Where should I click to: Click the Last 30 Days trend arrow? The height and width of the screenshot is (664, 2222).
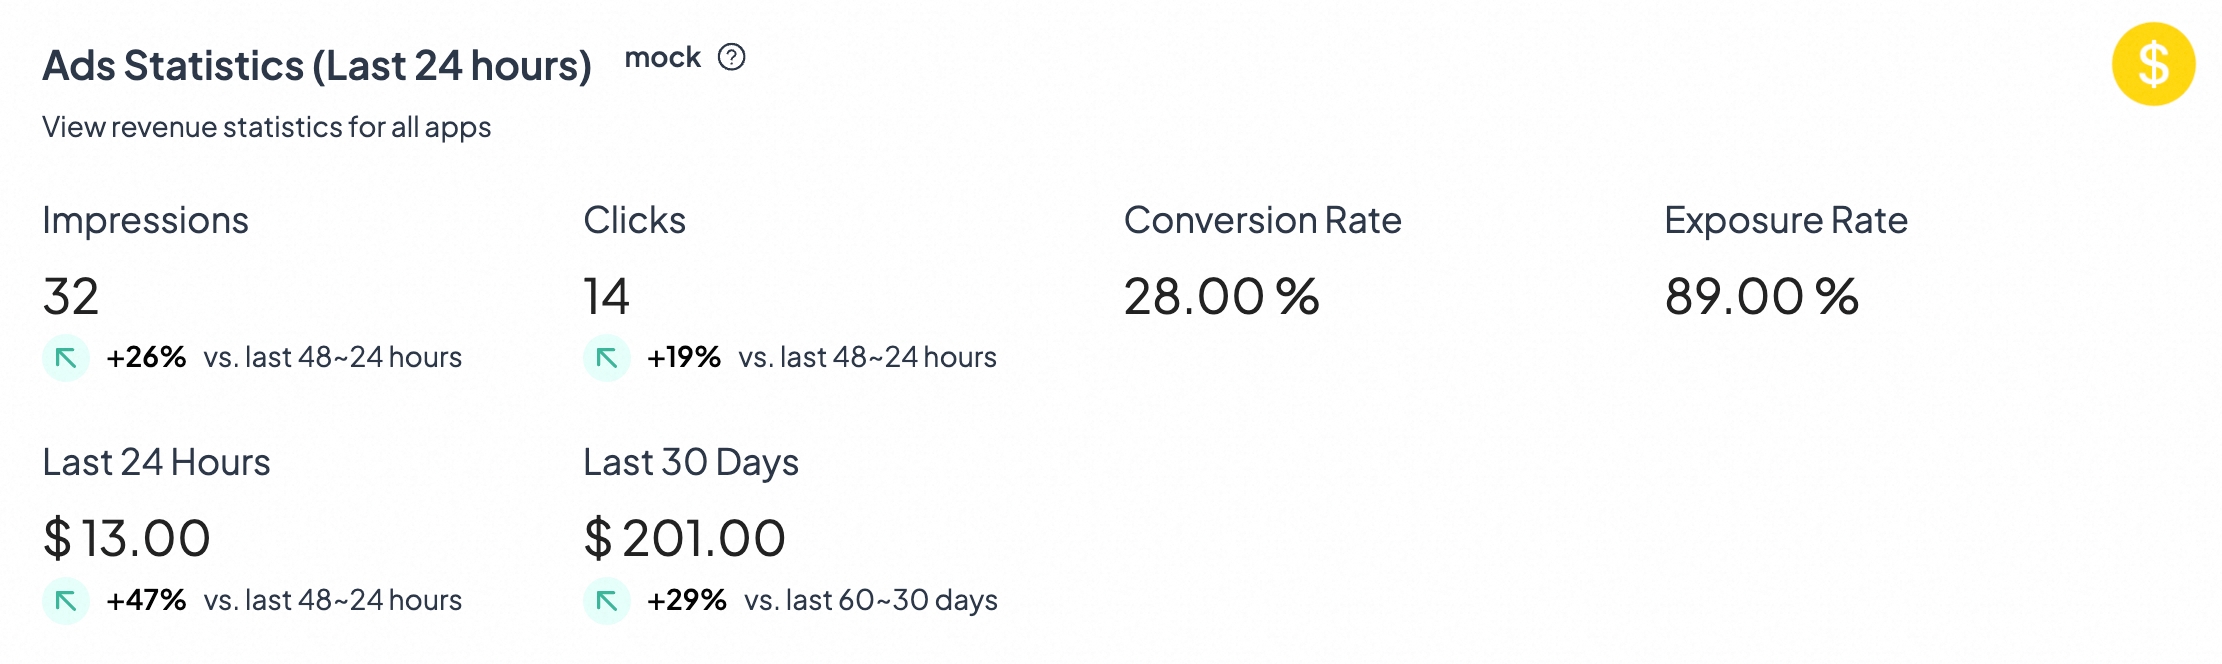tap(606, 601)
